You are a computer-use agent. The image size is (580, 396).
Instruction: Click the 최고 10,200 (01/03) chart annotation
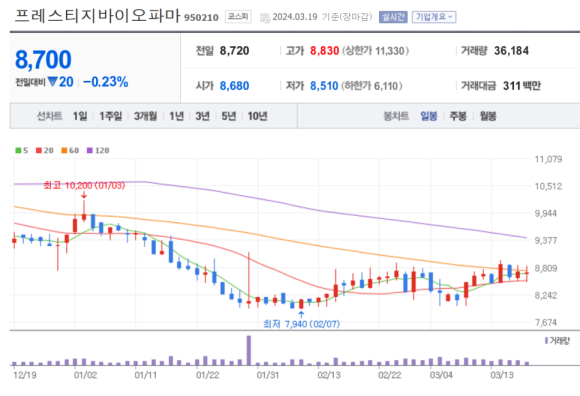click(x=84, y=185)
